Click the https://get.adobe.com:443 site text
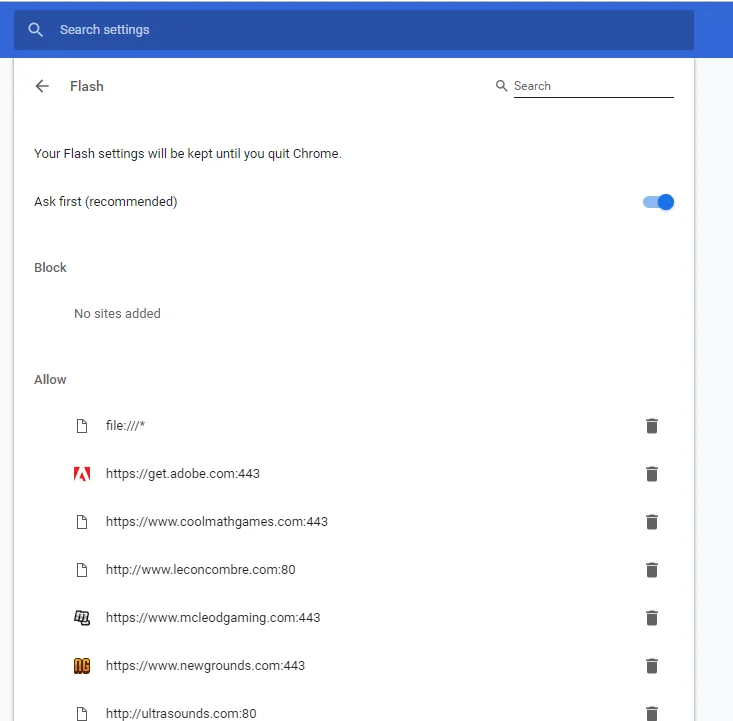This screenshot has width=733, height=721. pyautogui.click(x=183, y=474)
